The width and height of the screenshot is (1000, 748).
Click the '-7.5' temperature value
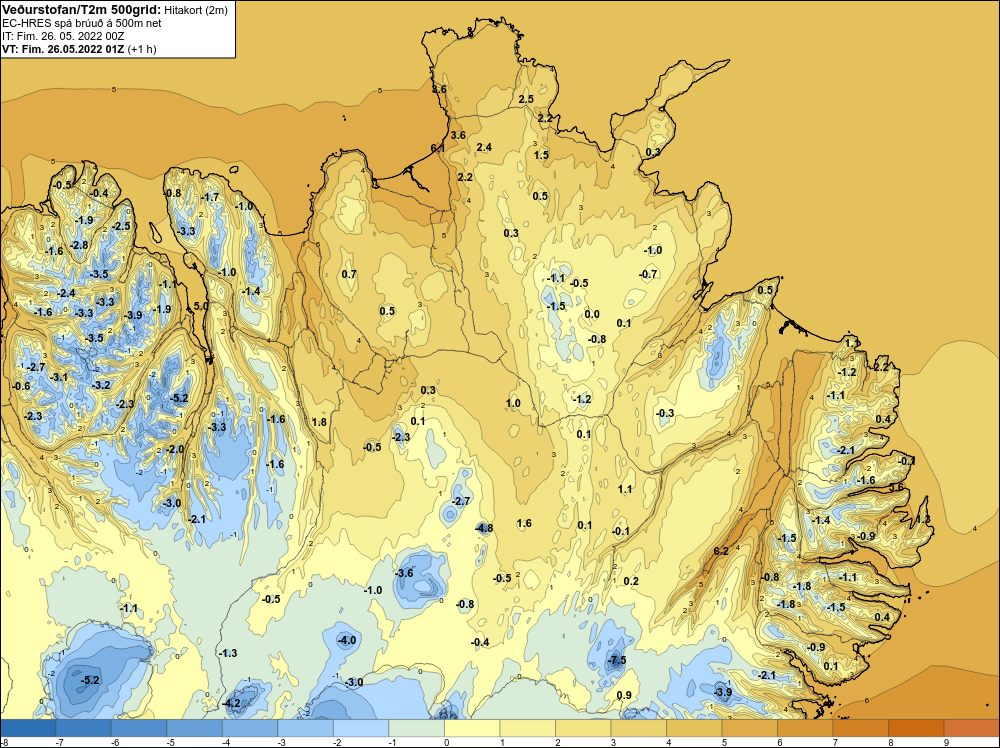[615, 660]
